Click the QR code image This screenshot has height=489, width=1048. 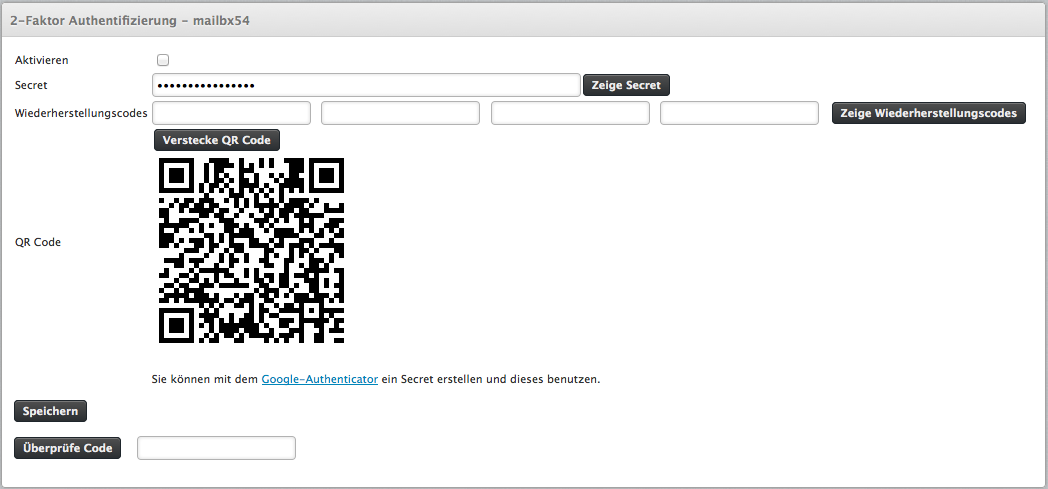[x=251, y=251]
